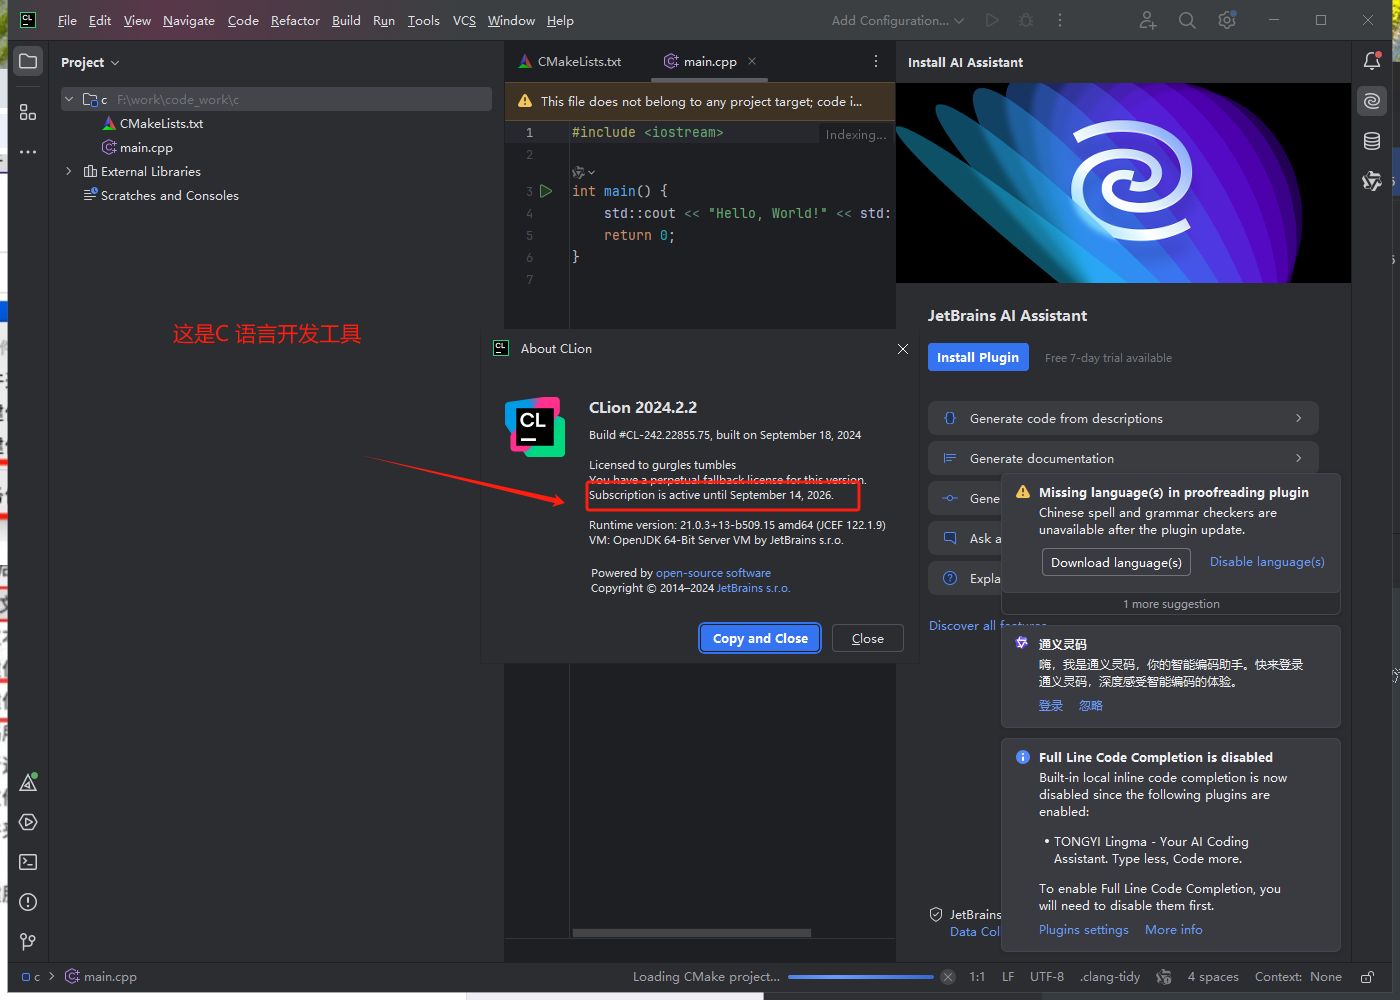Image resolution: width=1400 pixels, height=1000 pixels.
Task: Open the toolbar more actions menu
Action: [1060, 20]
